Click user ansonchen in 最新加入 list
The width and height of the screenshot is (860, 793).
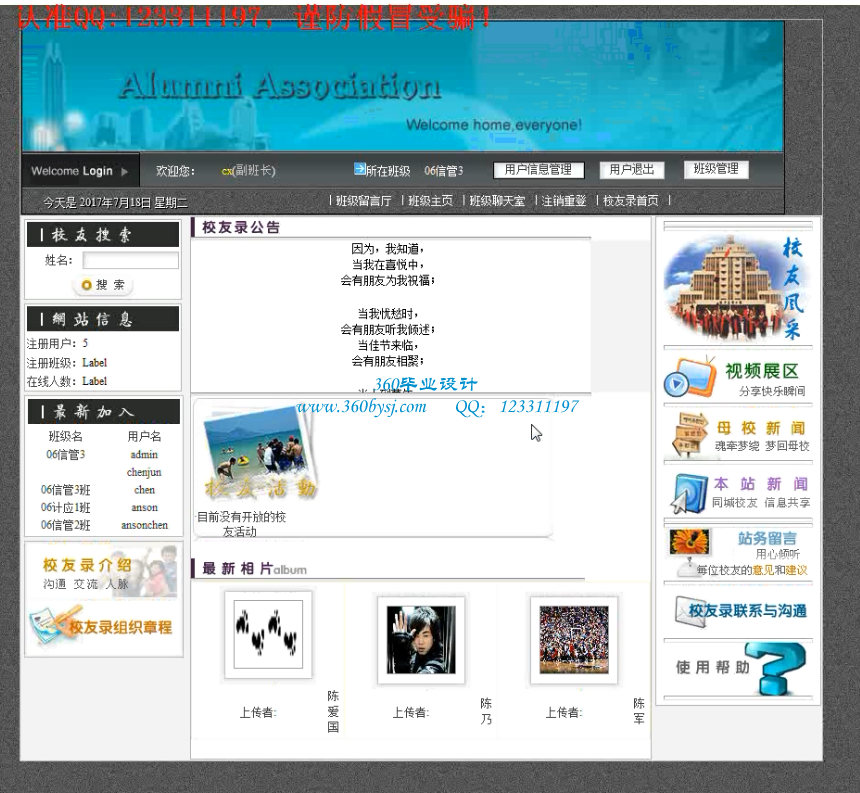144,525
